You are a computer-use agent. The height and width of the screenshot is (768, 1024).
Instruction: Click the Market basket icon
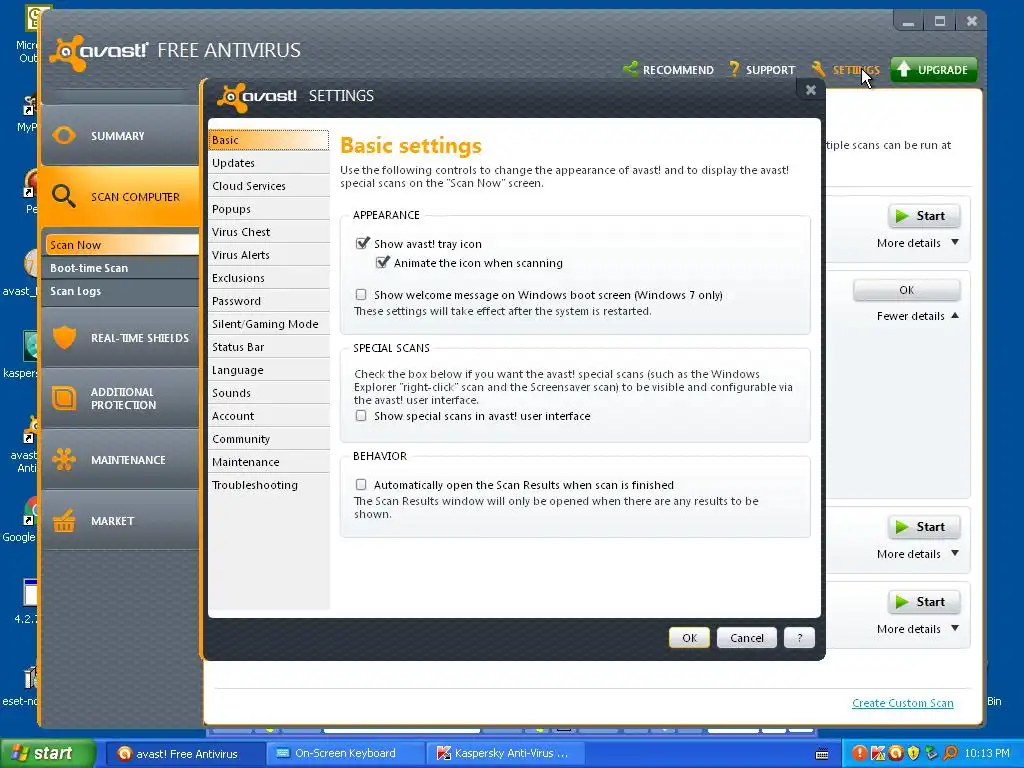coord(64,520)
